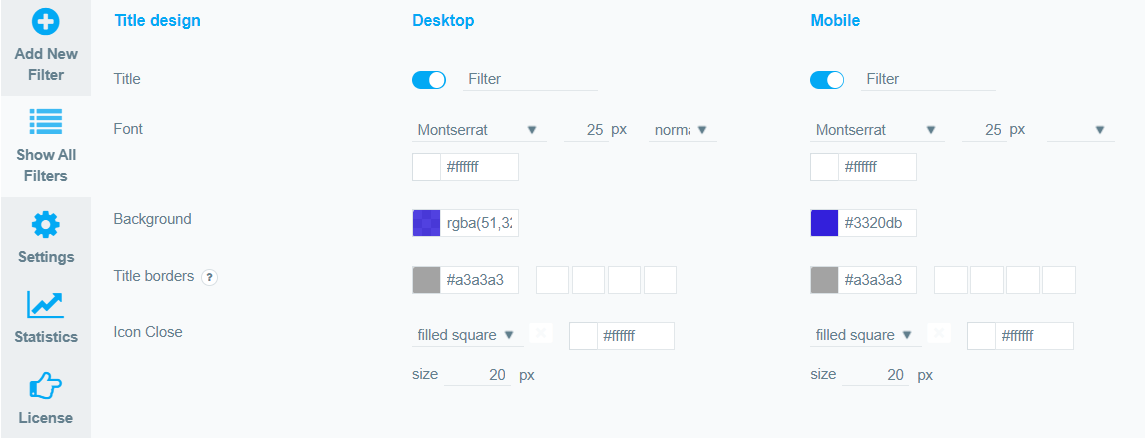Pick the Desktop Background blue color swatch
This screenshot has height=438, width=1145.
(426, 223)
